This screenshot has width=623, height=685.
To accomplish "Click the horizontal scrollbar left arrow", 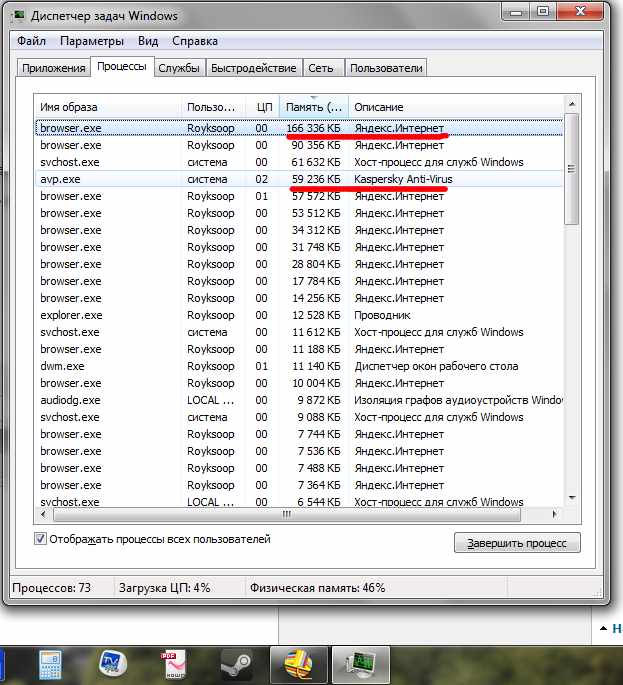I will click(43, 514).
